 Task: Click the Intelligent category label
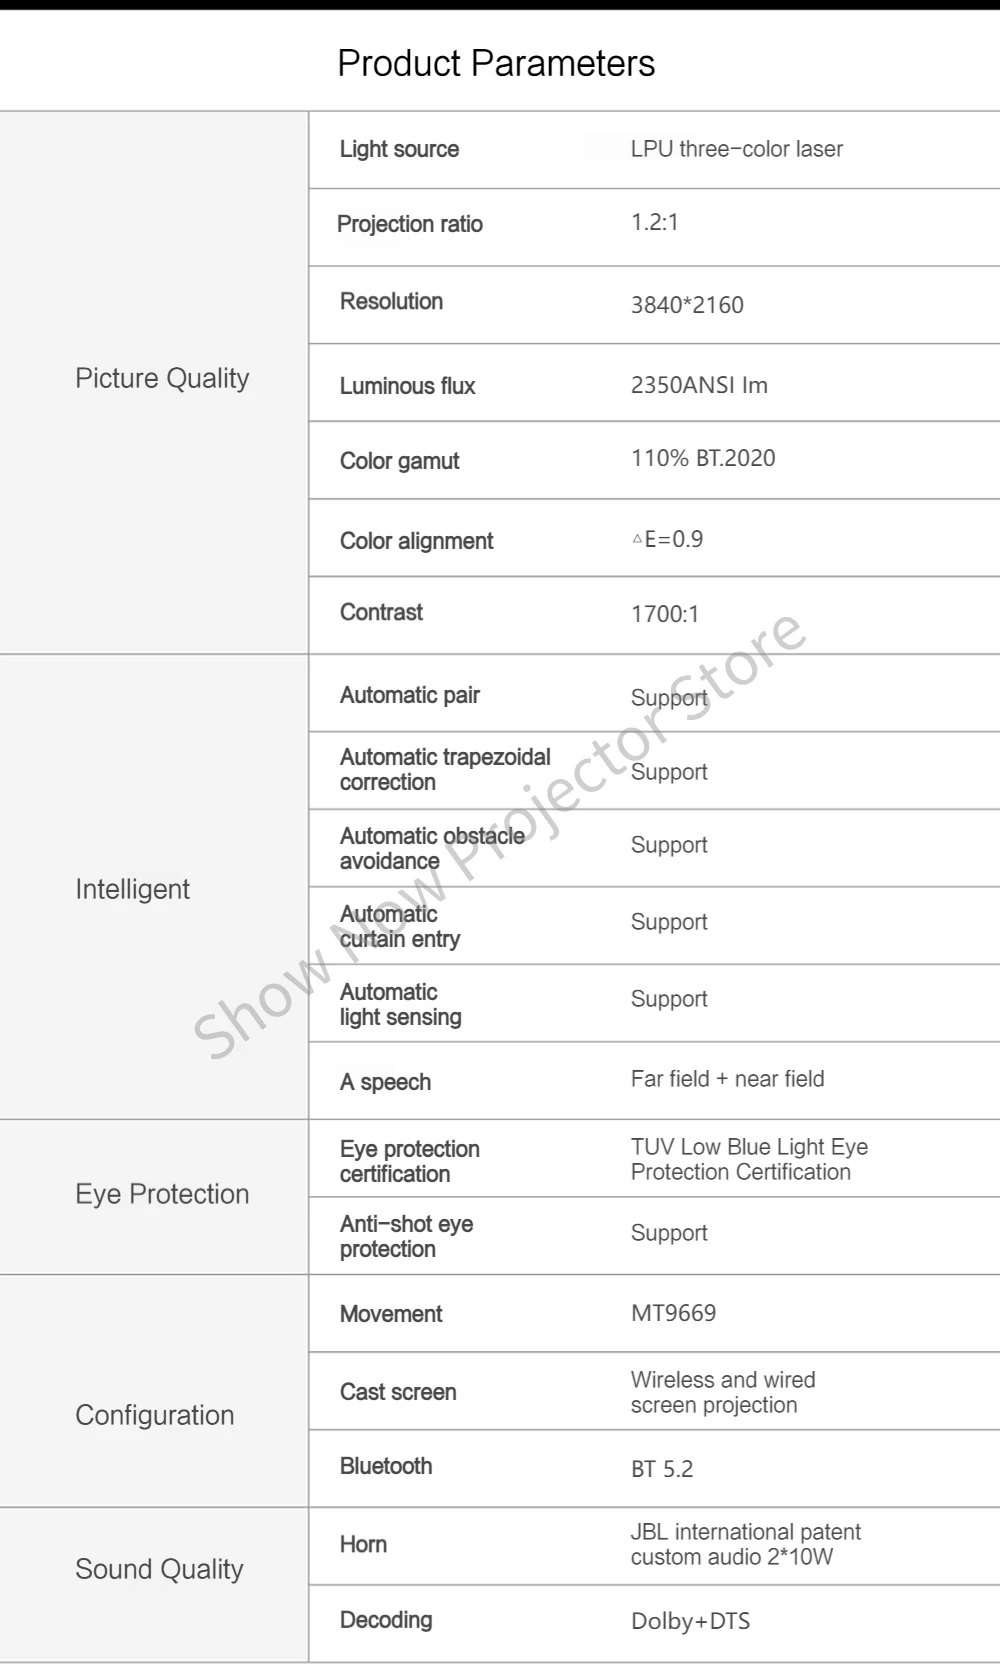132,889
